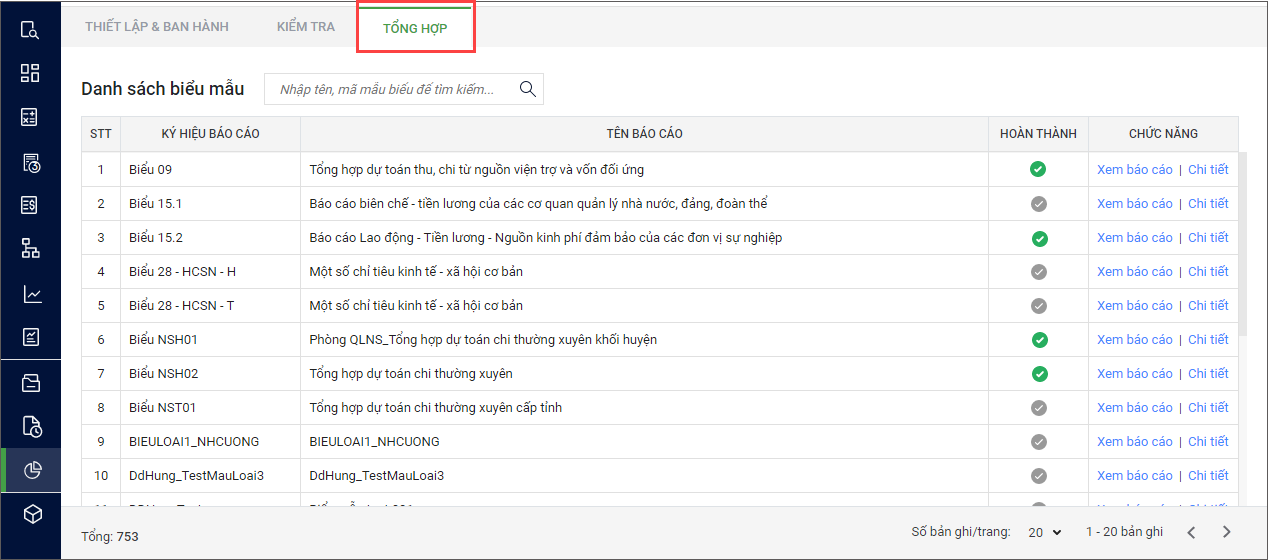Viewport: 1268px width, 560px height.
Task: Click Xem báo cáo for Biểu 15.2
Action: pos(1134,238)
